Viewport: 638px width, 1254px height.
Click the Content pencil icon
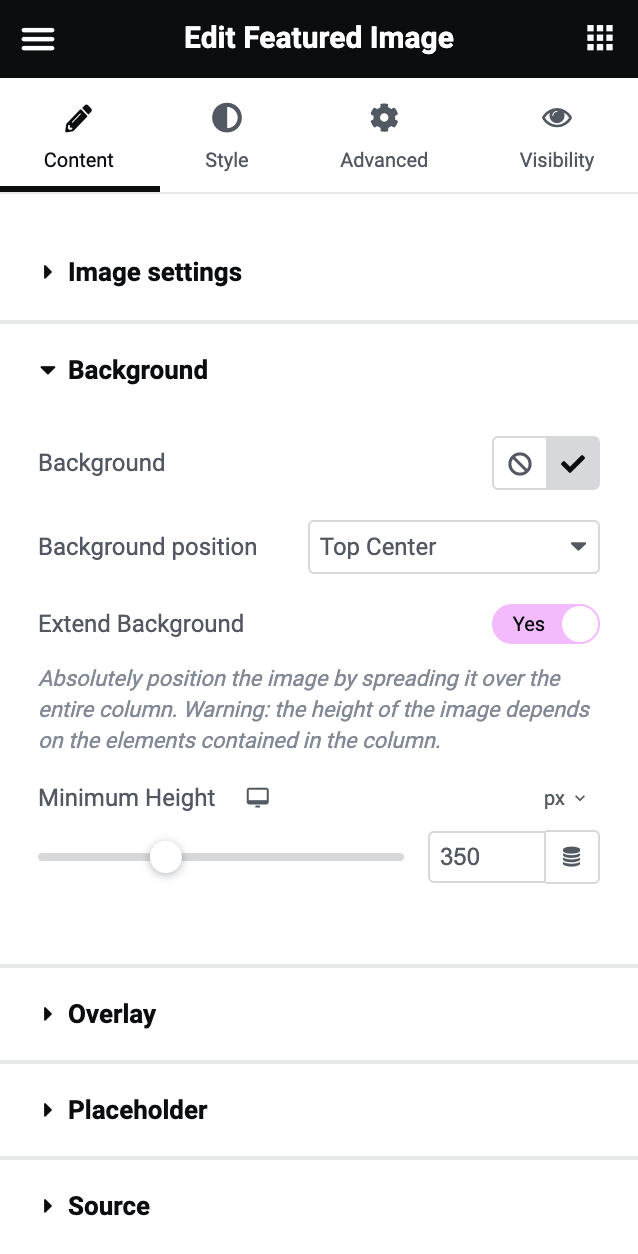78,120
